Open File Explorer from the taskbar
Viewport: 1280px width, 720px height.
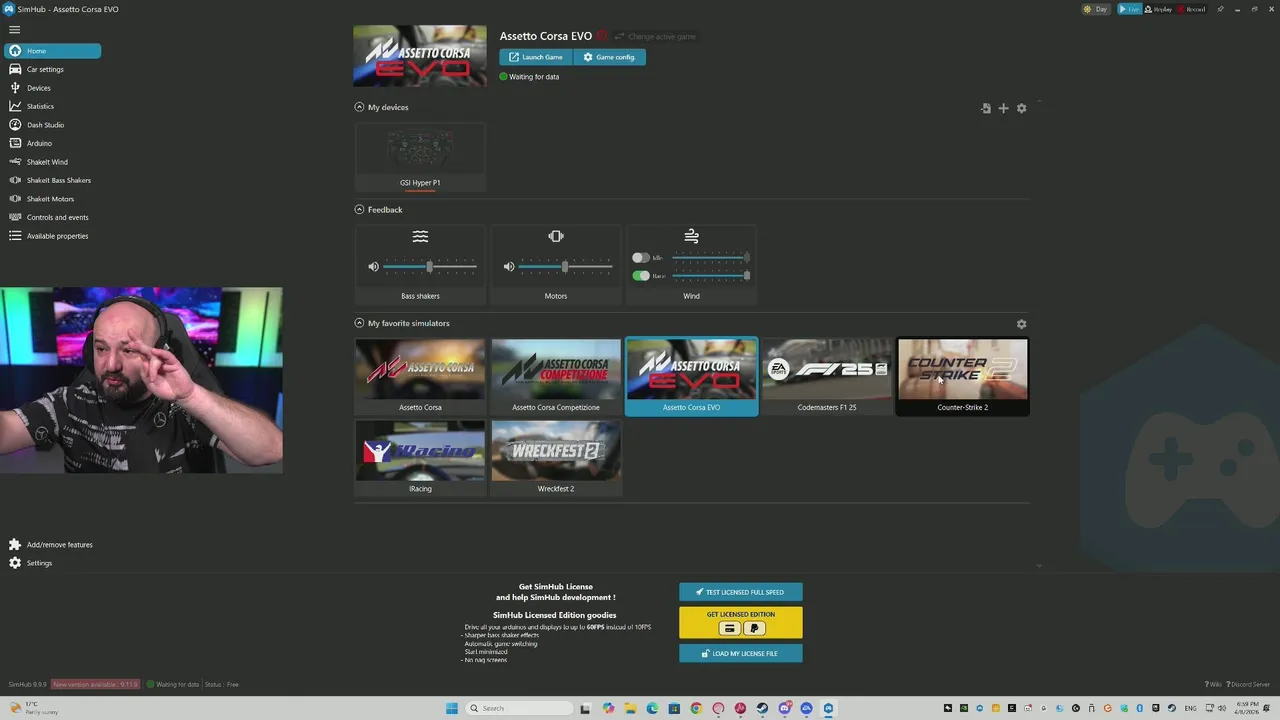tap(630, 708)
